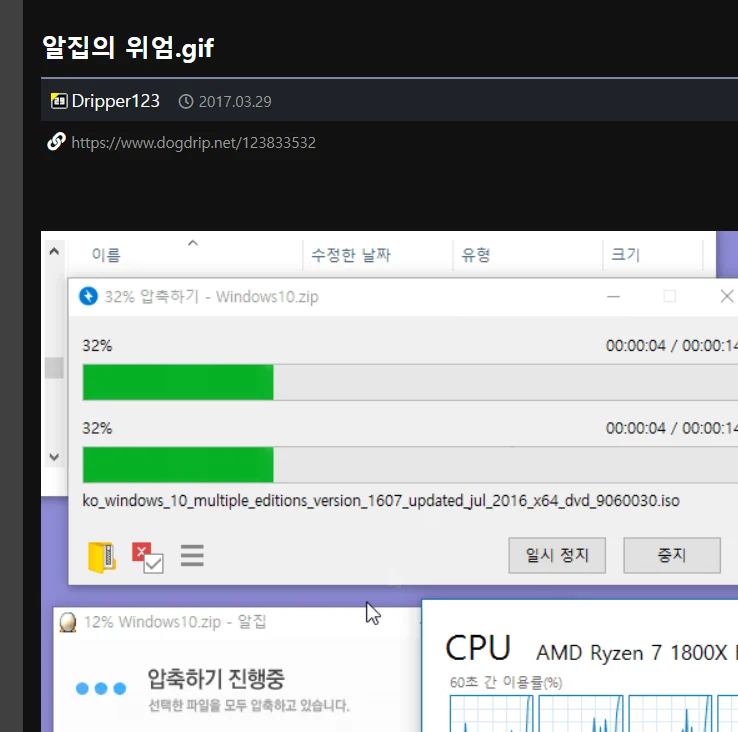Click the first CPU core usage graph
738x732 pixels.
(491, 713)
